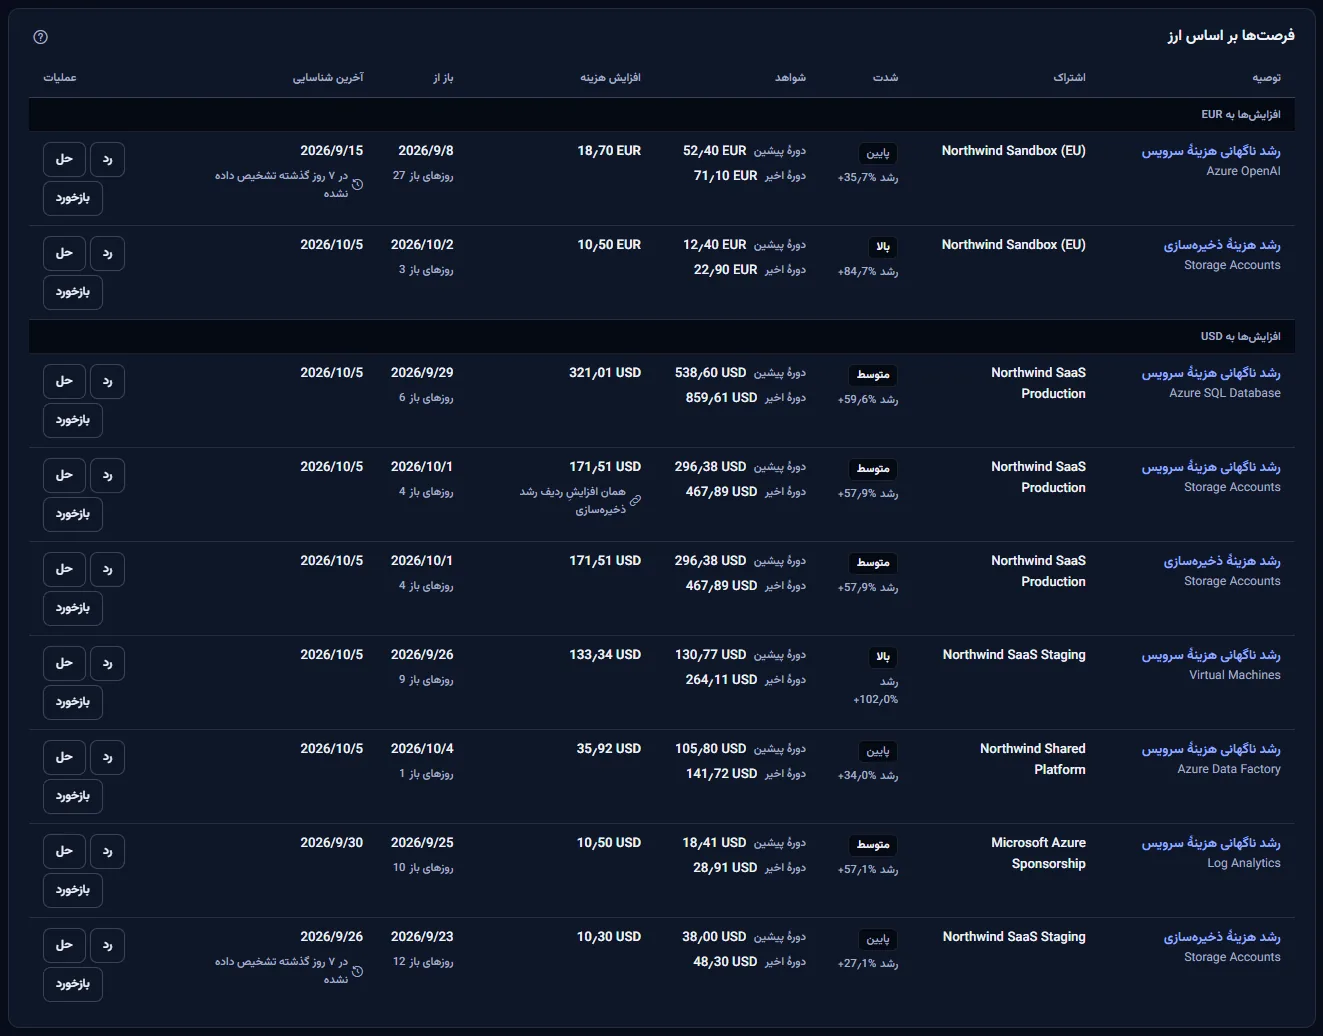
Task: Reject the Virtual Machines row using رد
Action: coord(108,663)
